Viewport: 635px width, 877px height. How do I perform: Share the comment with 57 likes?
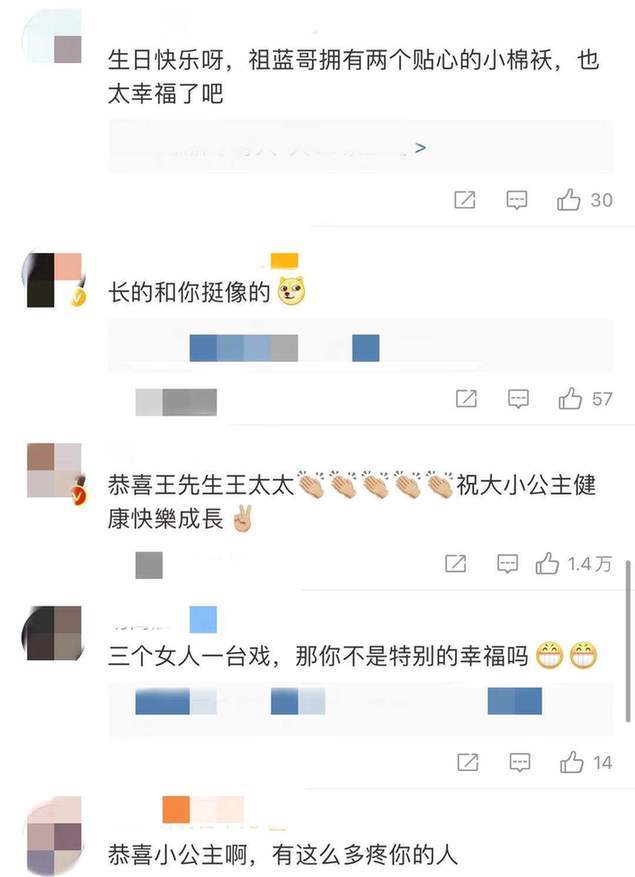(466, 398)
